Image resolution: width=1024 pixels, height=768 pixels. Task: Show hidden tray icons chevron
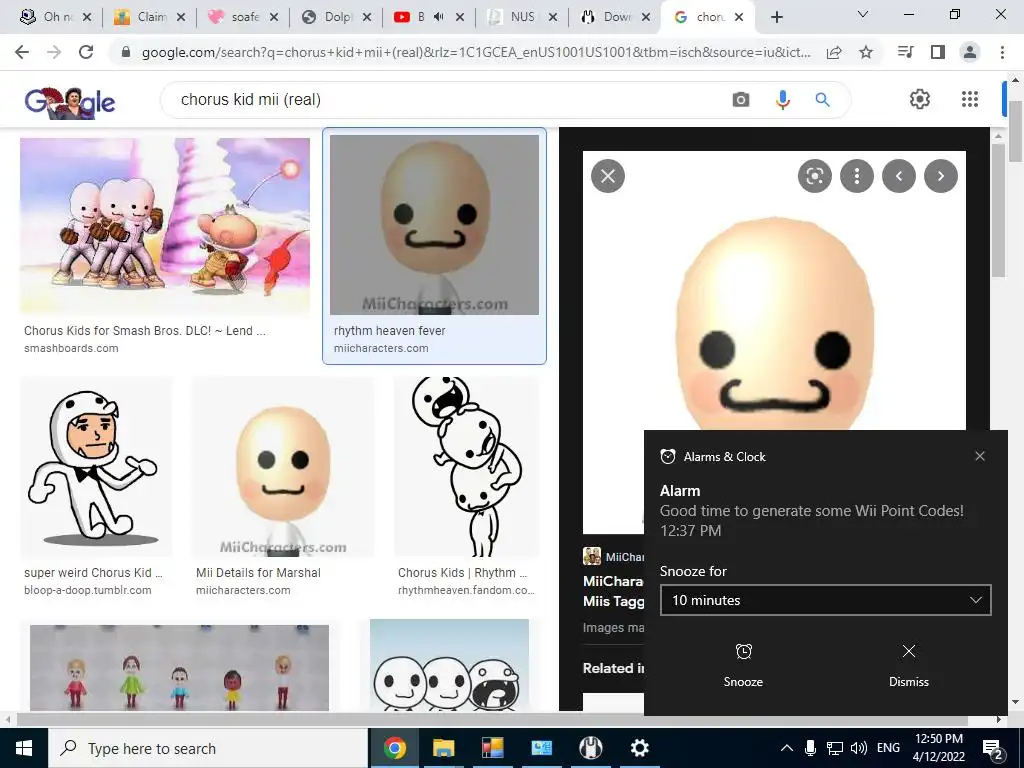click(x=787, y=748)
